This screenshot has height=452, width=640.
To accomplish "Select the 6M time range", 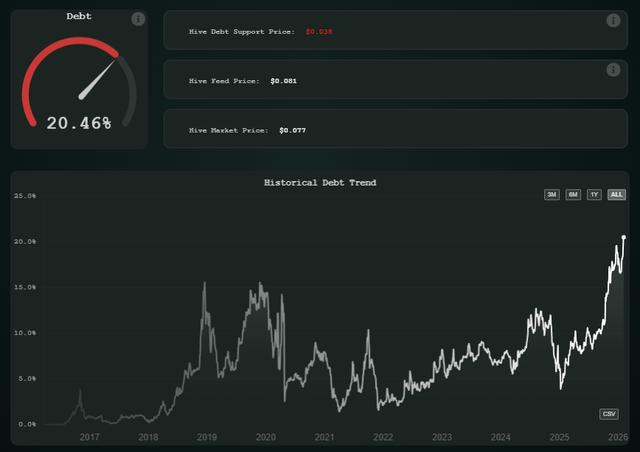I will [x=573, y=194].
